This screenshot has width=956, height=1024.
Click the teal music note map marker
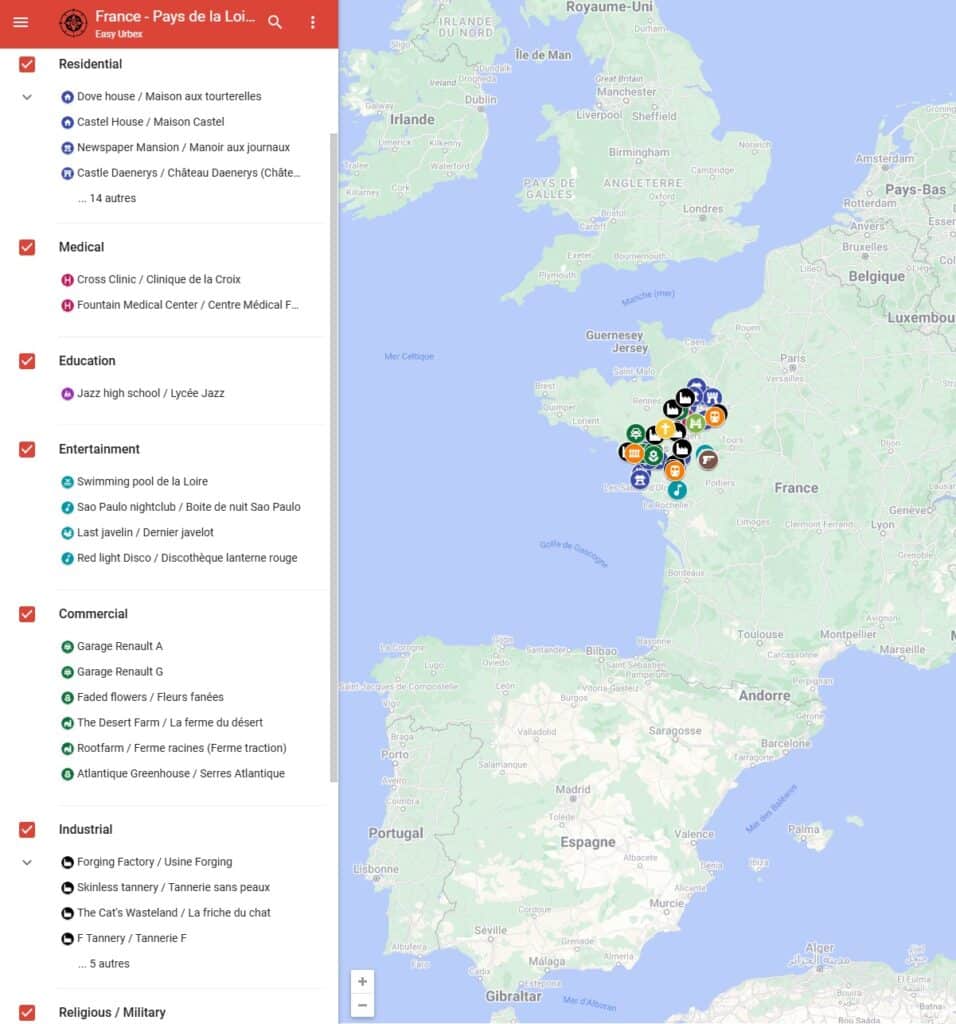(x=677, y=489)
